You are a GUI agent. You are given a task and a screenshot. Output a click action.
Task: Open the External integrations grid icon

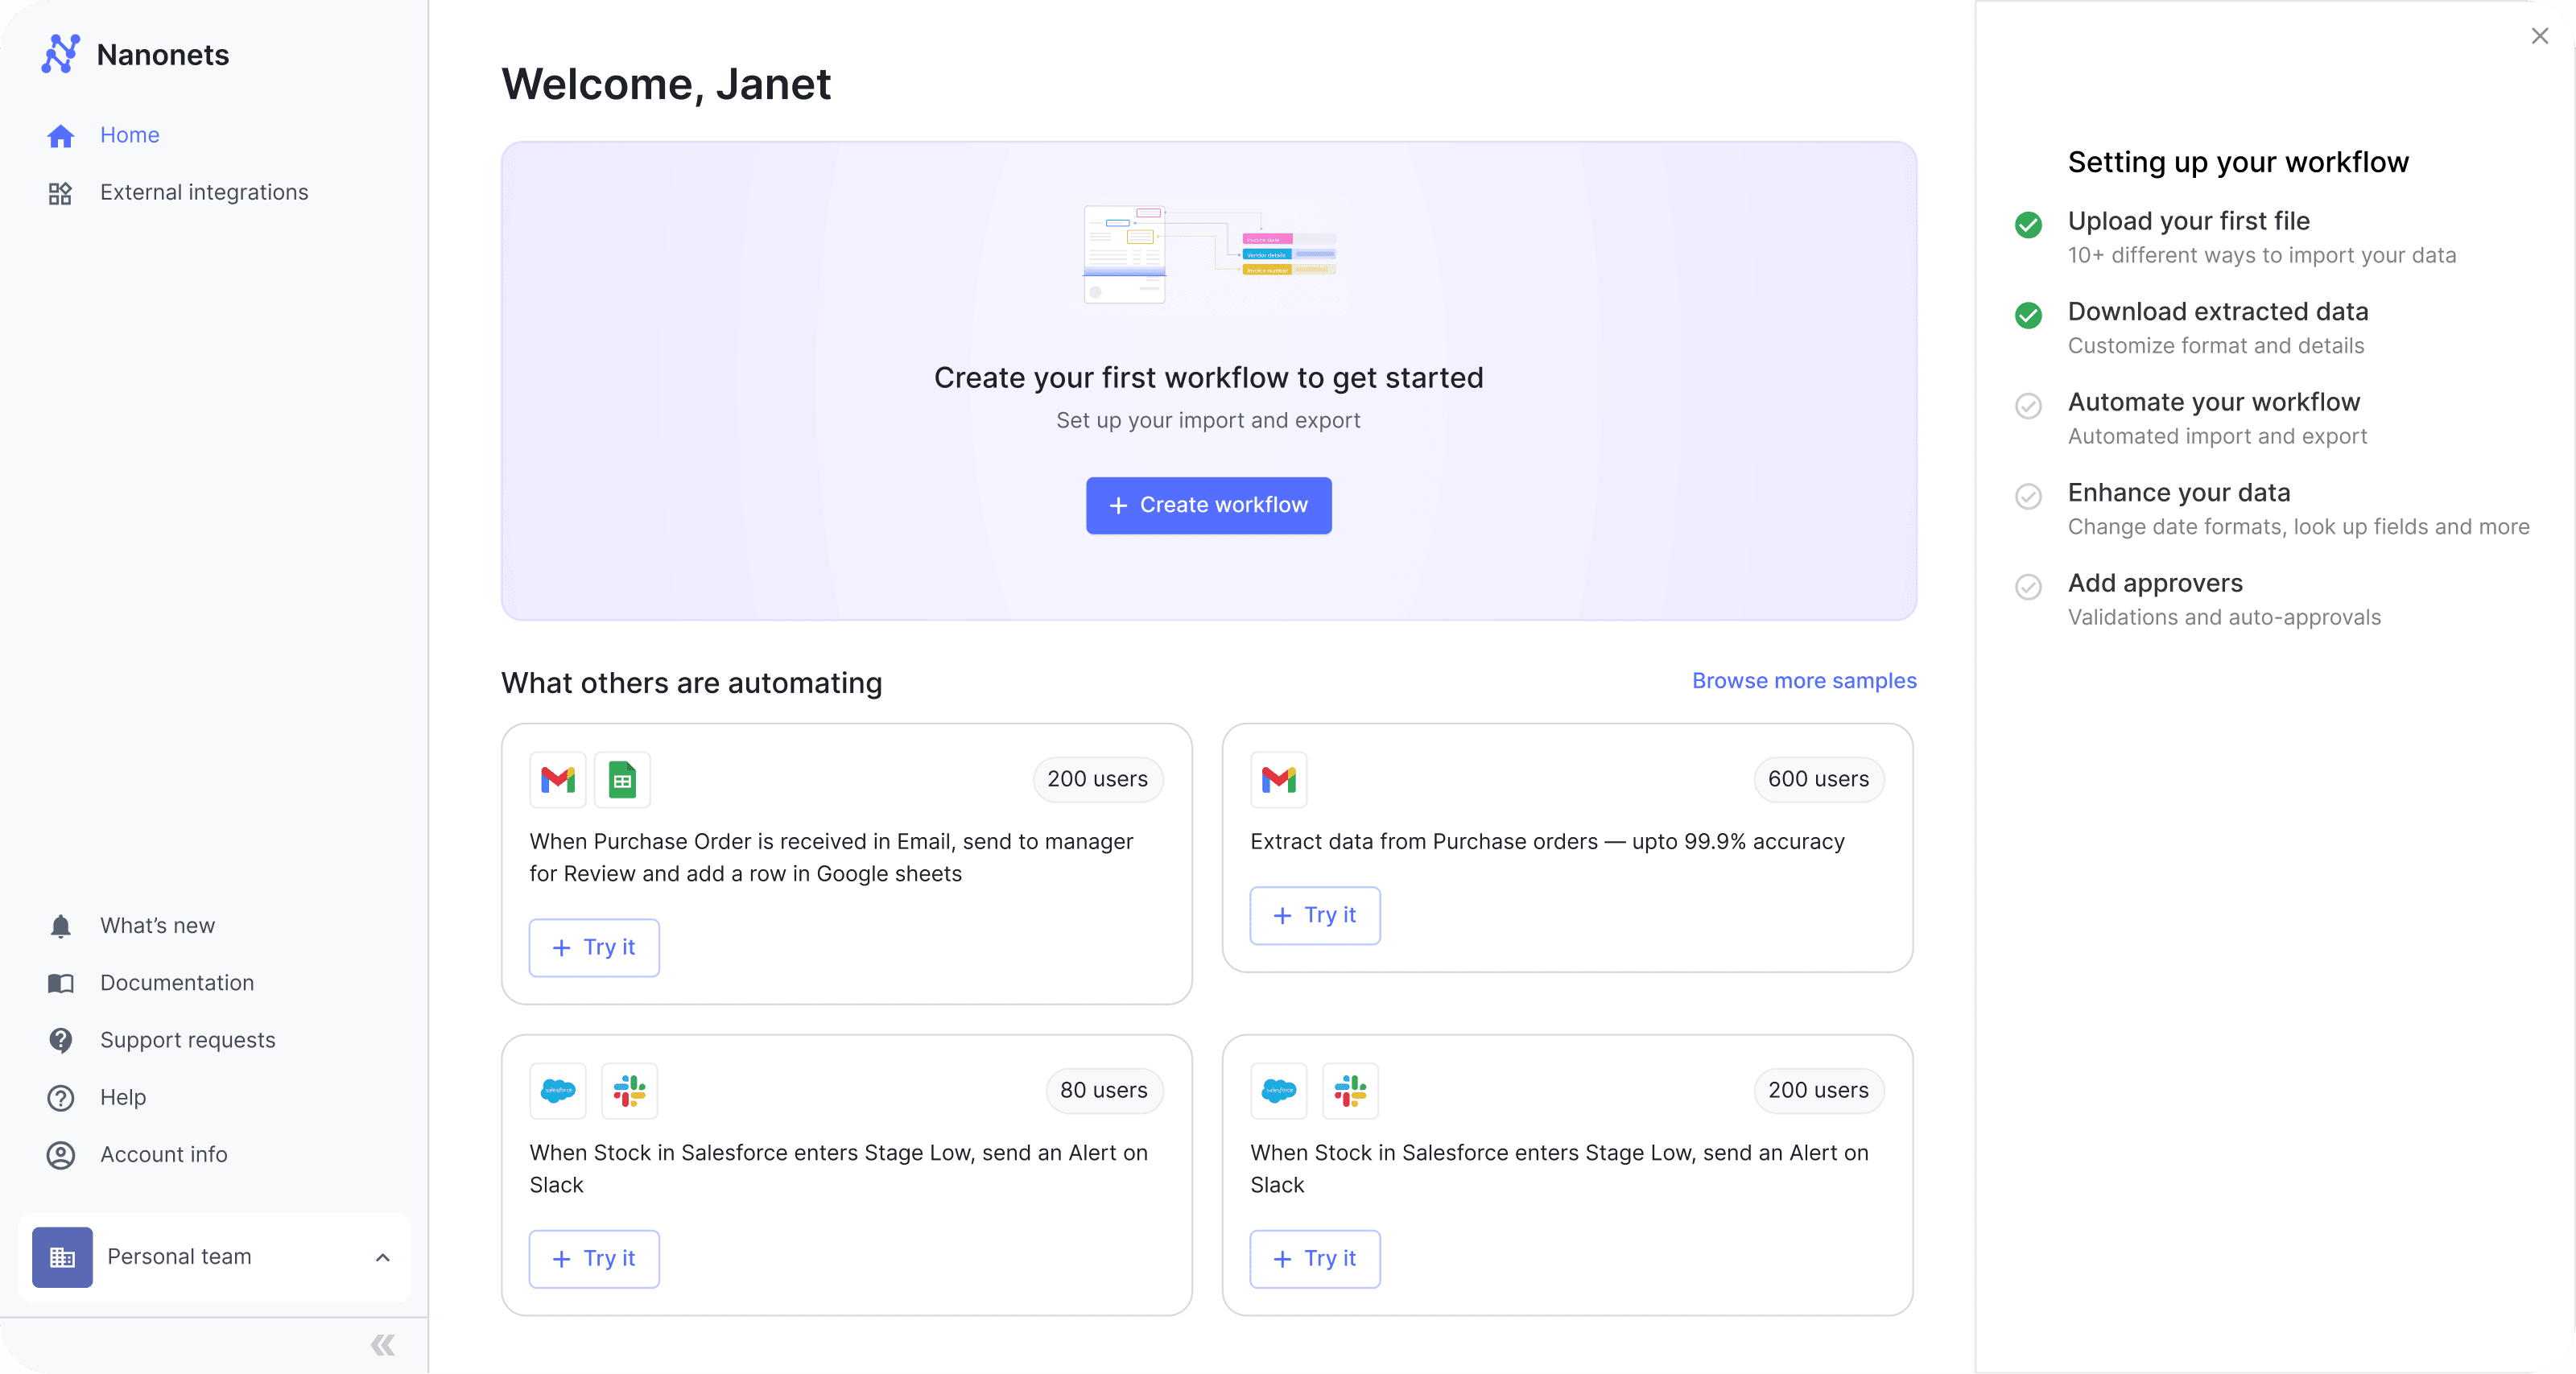coord(60,193)
